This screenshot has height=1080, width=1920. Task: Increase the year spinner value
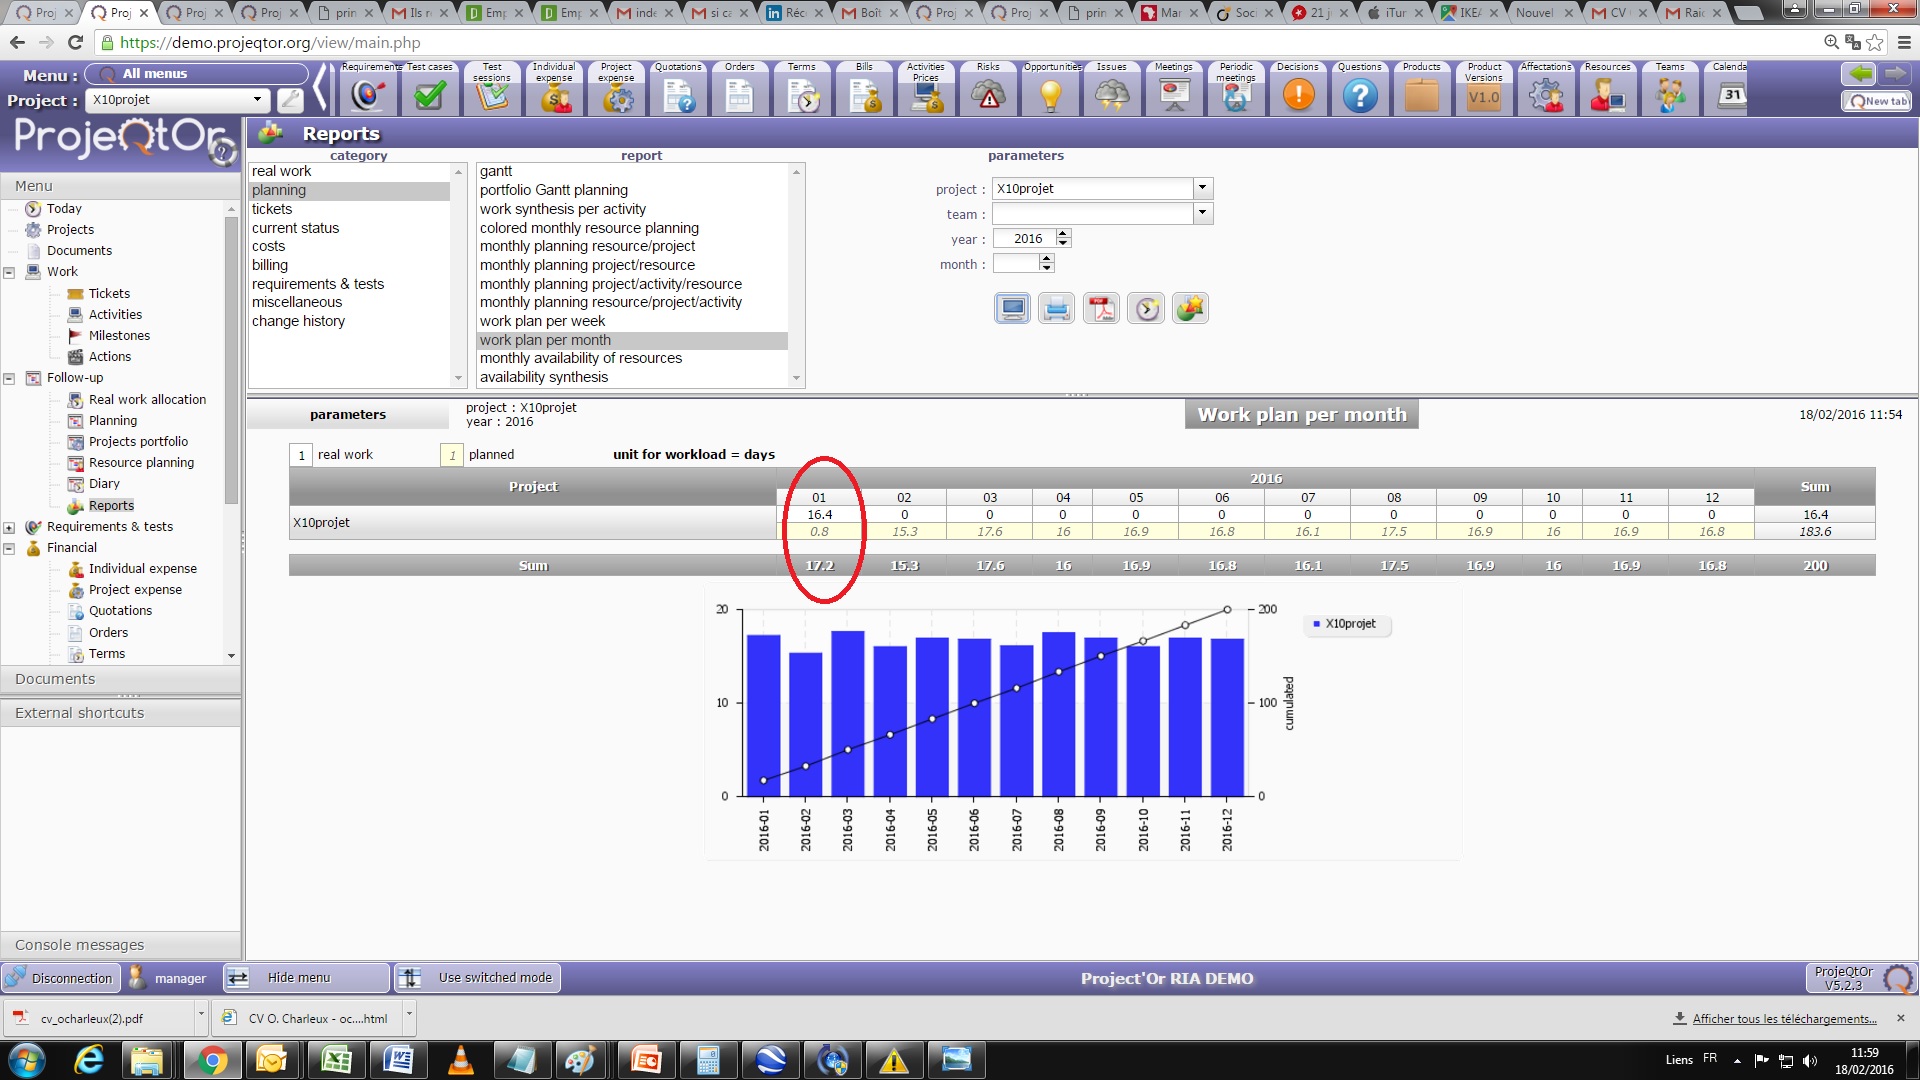click(1063, 234)
